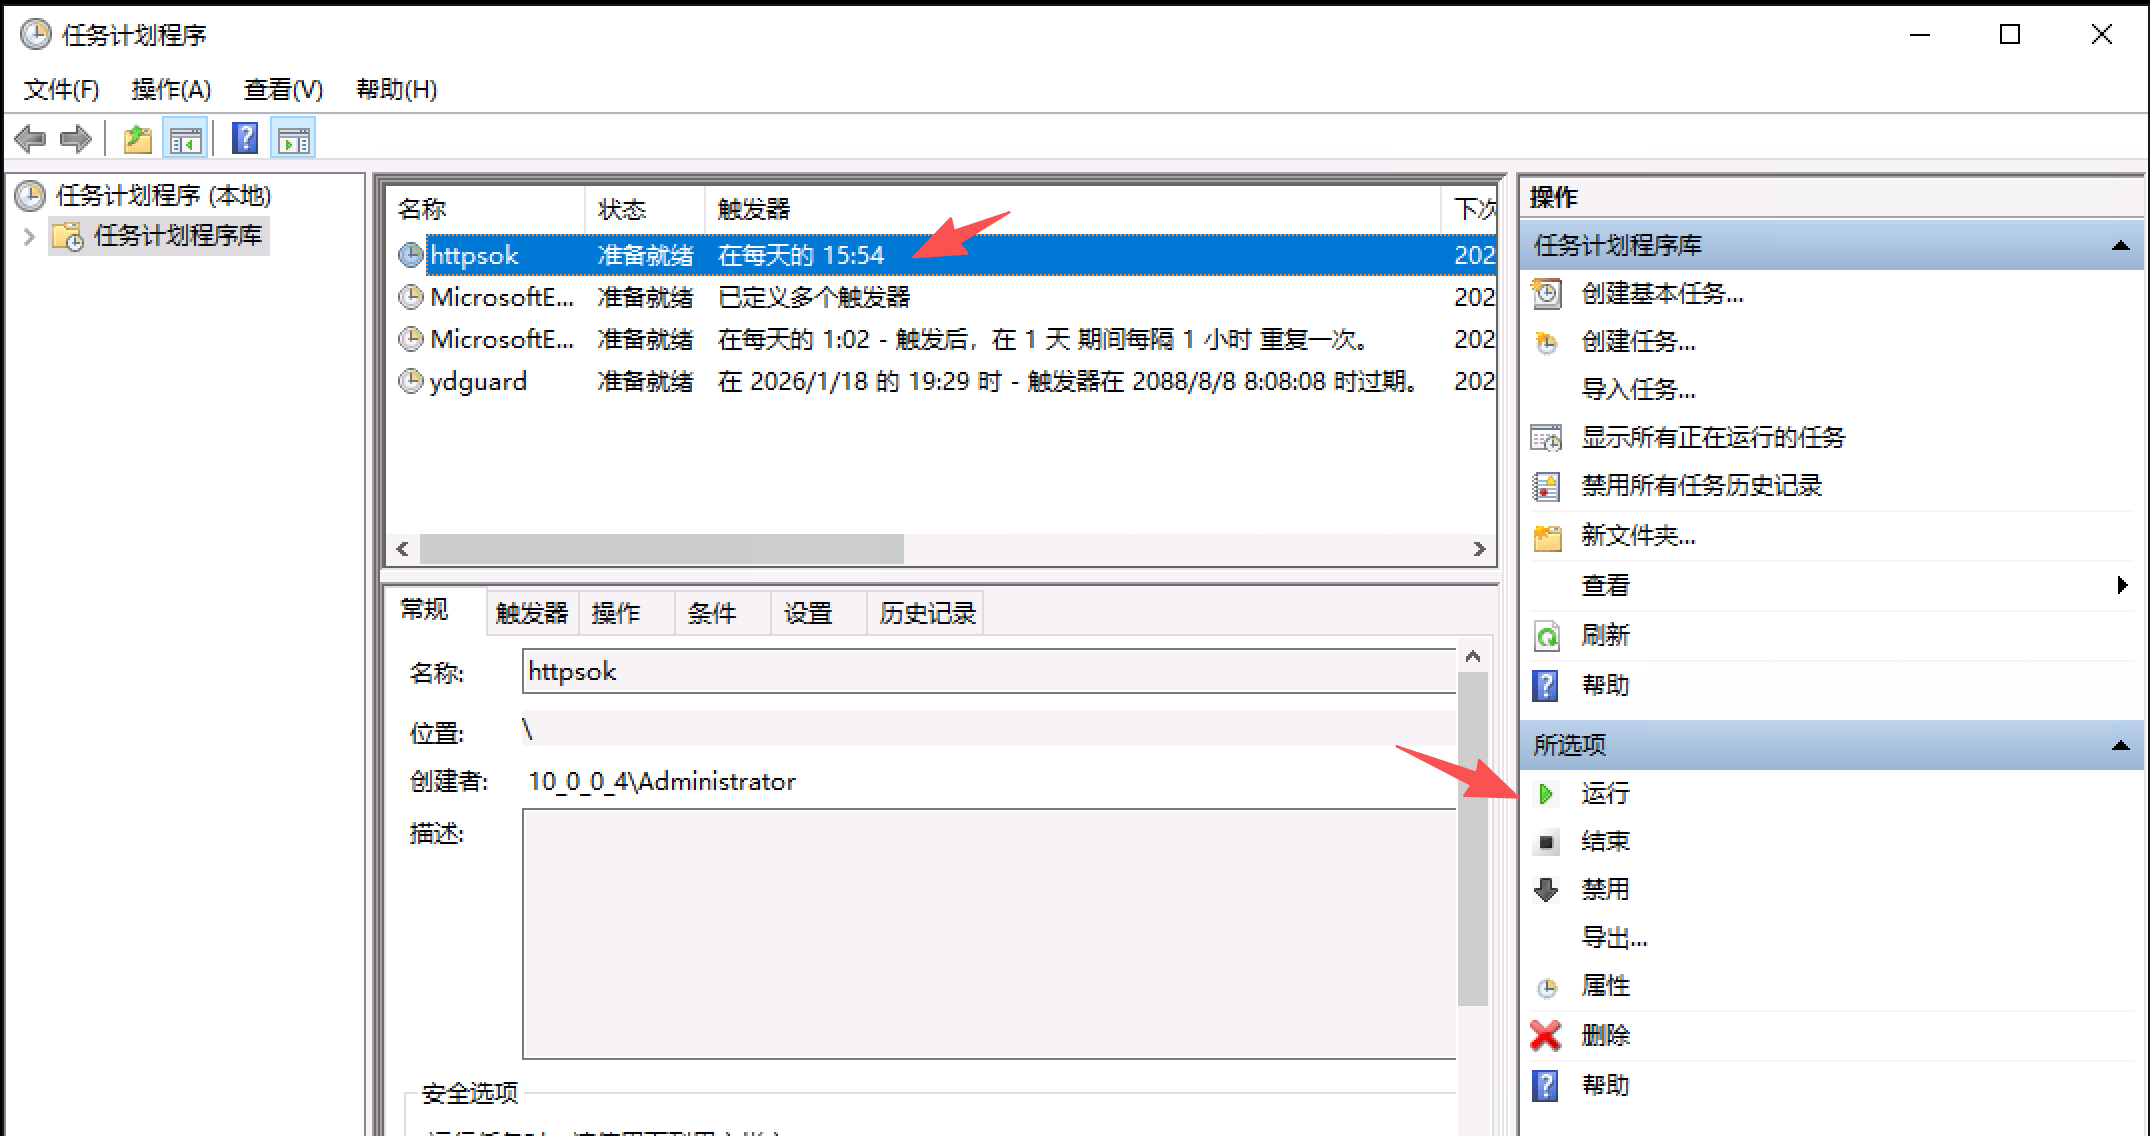The height and width of the screenshot is (1136, 2150).
Task: Click 导出... action link
Action: (x=1613, y=938)
